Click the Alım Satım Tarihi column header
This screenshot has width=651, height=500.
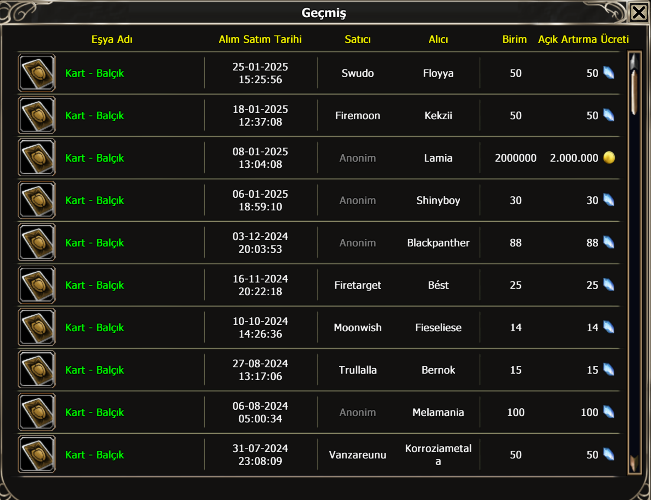[x=260, y=39]
